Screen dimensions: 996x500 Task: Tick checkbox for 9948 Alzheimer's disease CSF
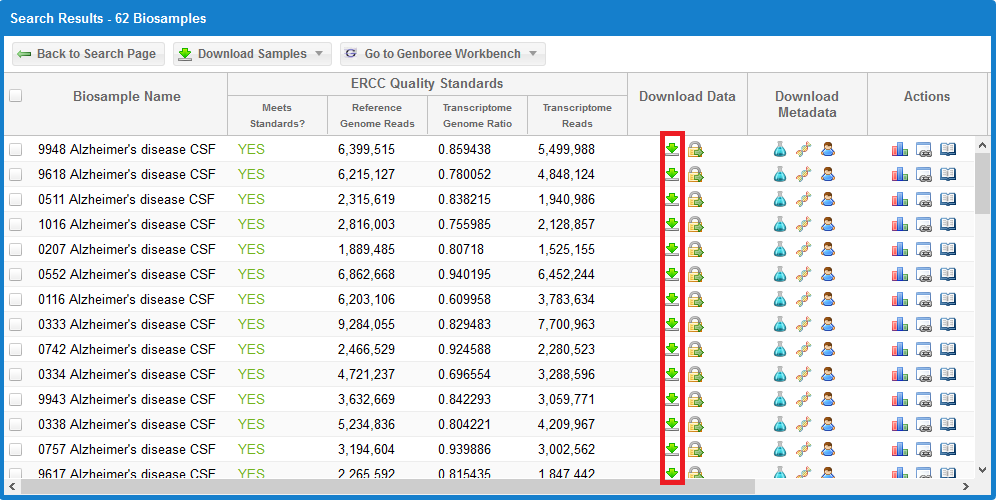15,149
